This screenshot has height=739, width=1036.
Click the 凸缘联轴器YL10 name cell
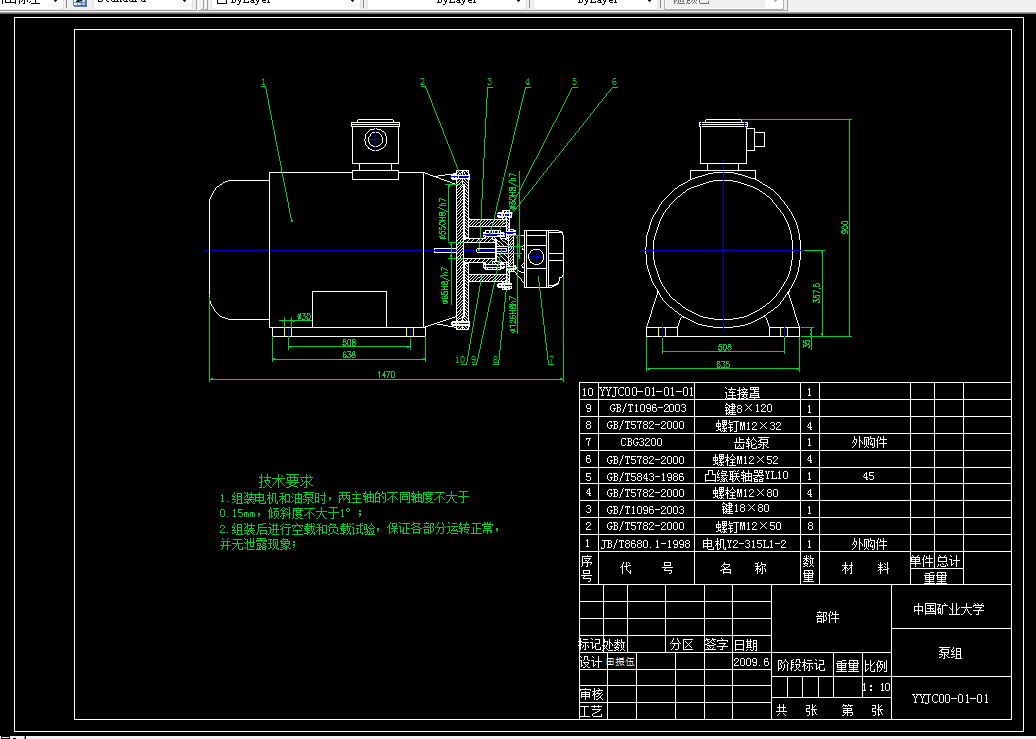747,476
